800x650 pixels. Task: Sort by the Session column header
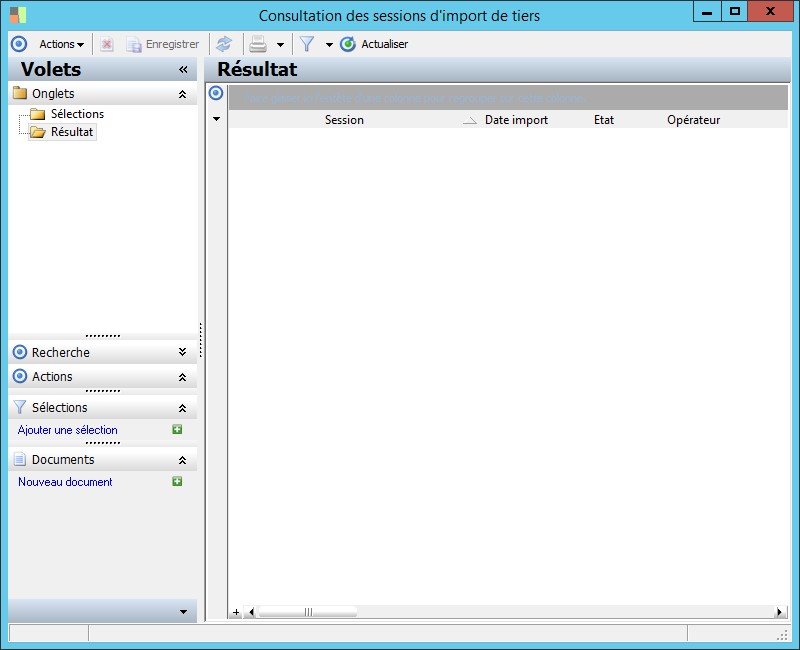[344, 120]
